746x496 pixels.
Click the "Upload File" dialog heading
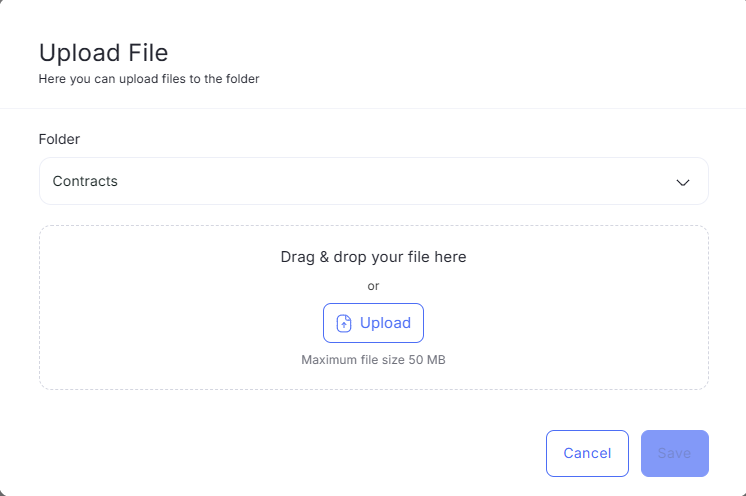(103, 53)
